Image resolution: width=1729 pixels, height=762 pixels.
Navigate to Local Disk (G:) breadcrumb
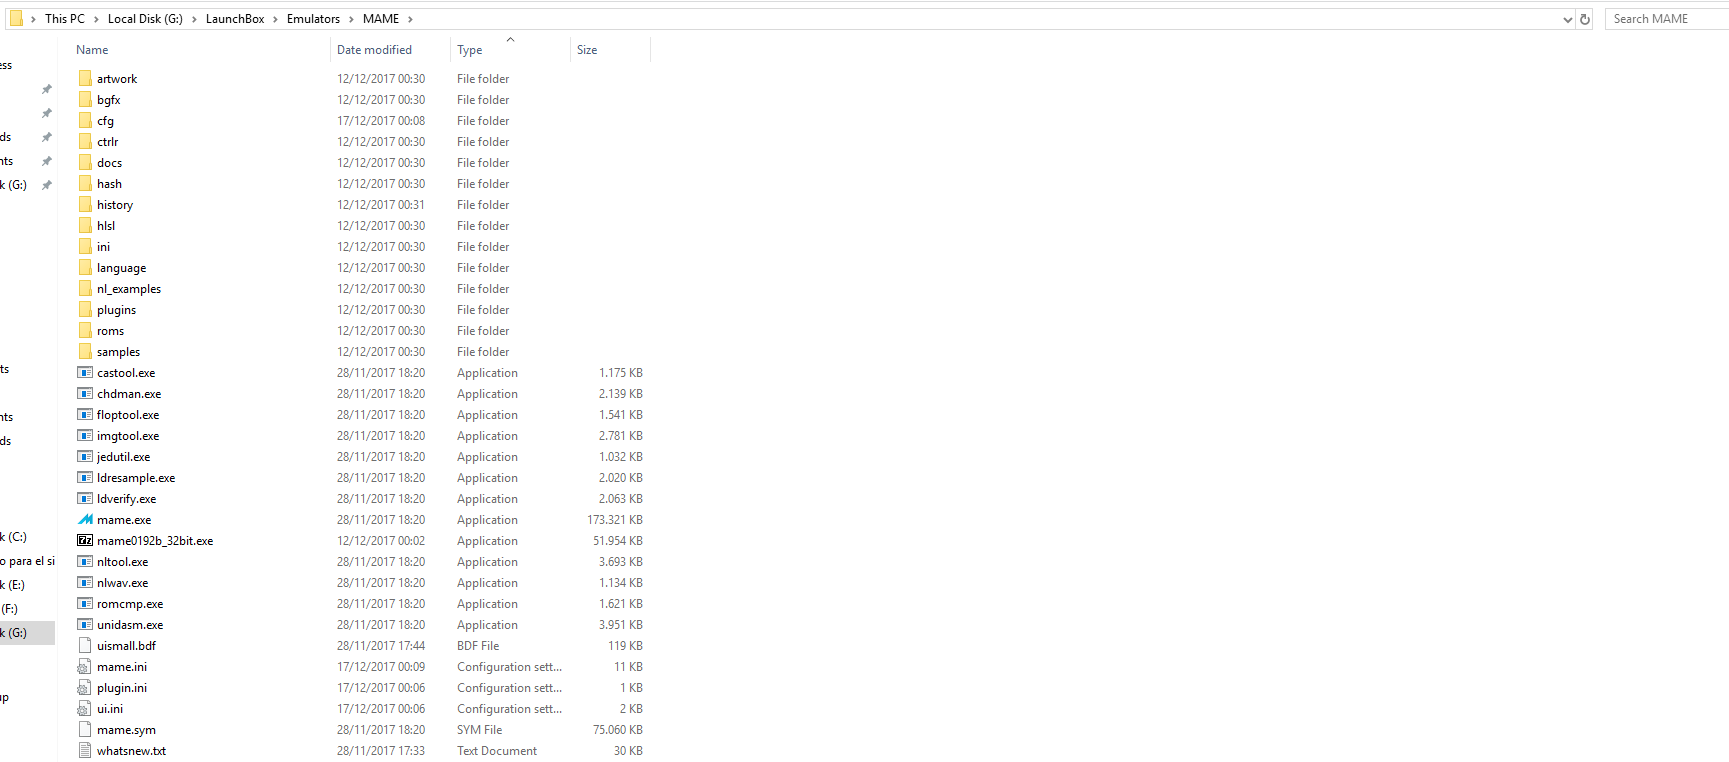[145, 19]
